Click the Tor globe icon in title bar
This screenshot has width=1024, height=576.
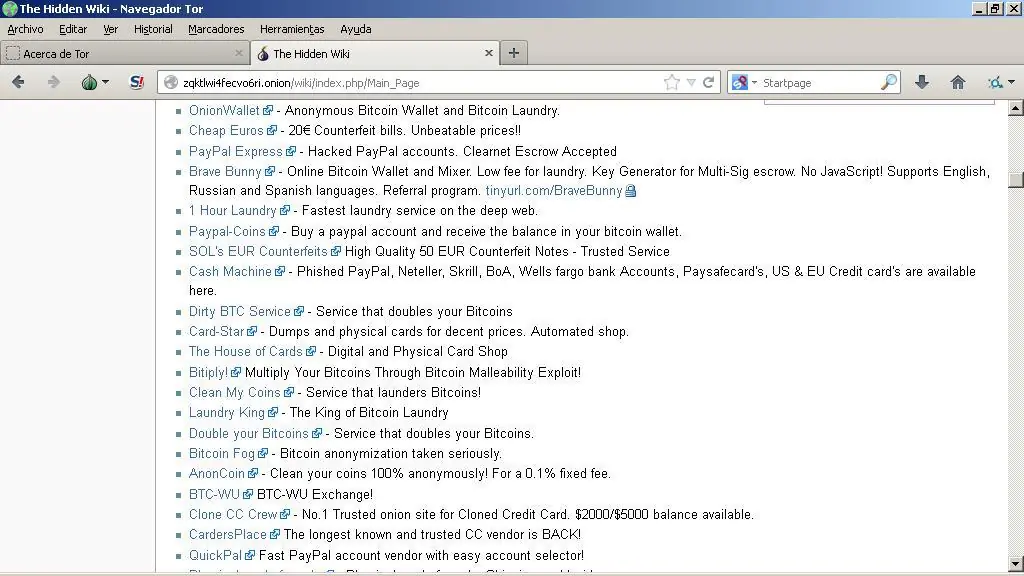point(9,8)
